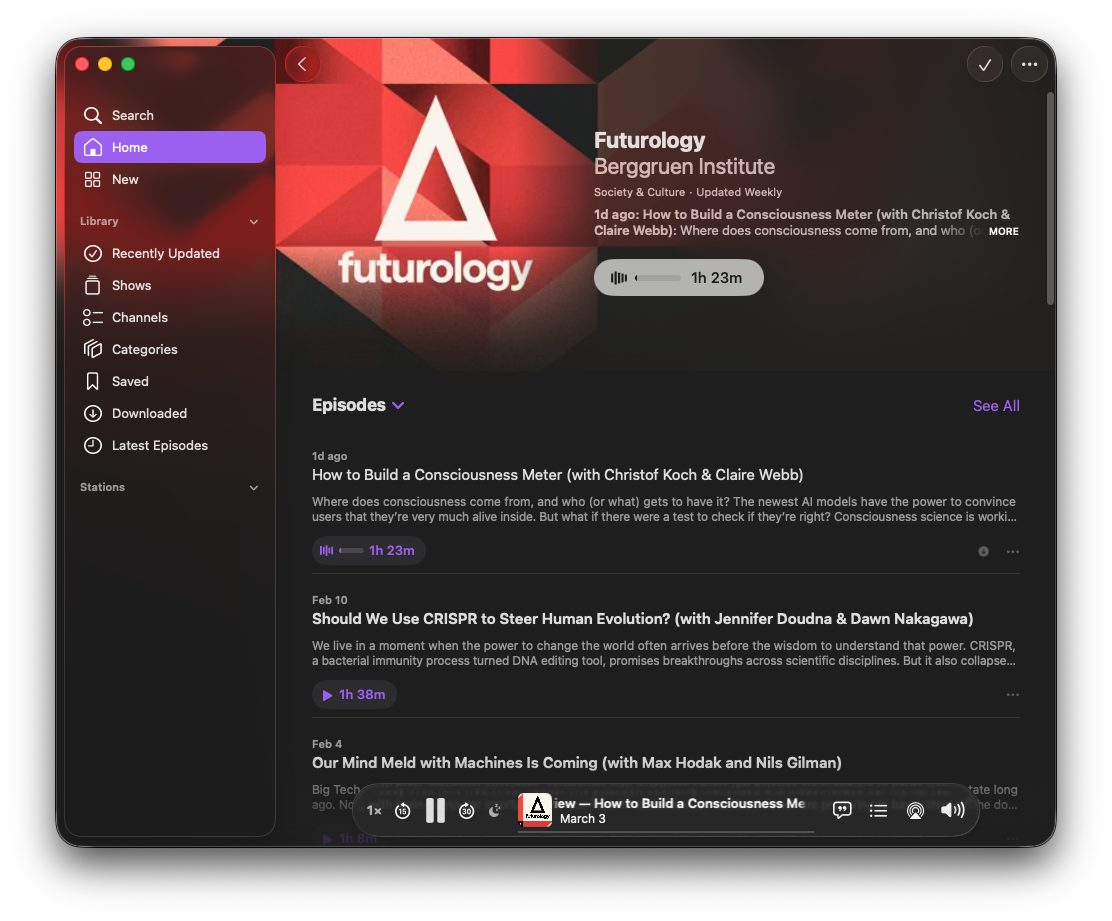
Task: Open the transcript speech bubble icon
Action: 842,810
